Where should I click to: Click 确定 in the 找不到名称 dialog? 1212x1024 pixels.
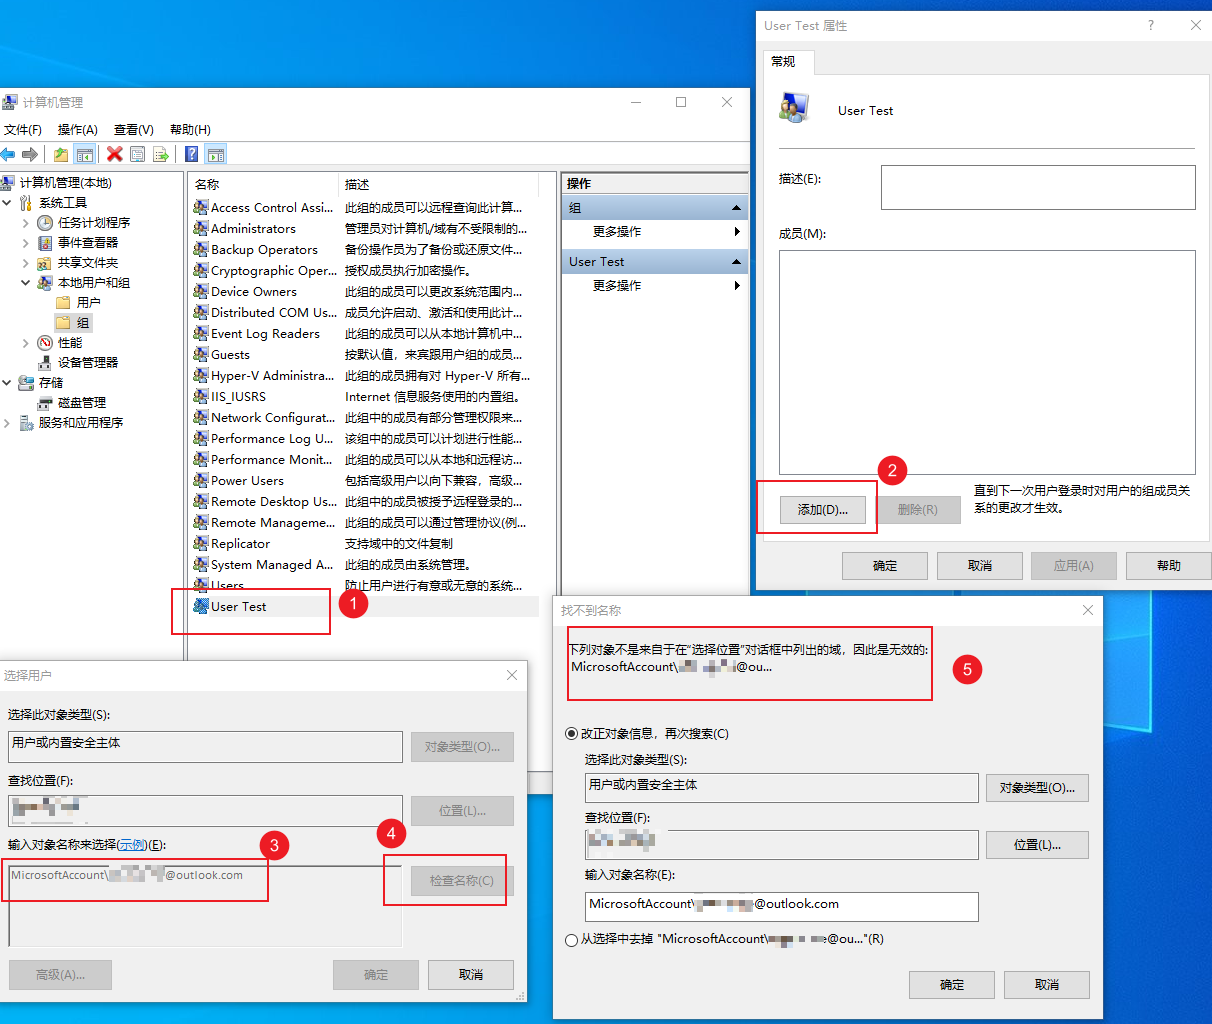(952, 985)
